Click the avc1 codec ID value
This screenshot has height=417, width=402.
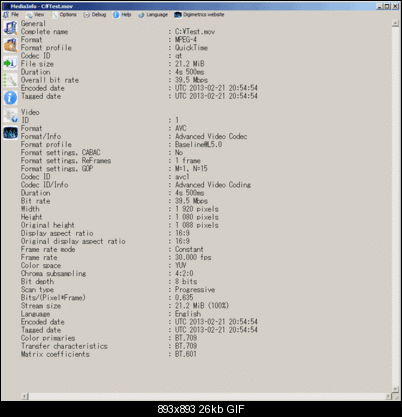coord(182,177)
